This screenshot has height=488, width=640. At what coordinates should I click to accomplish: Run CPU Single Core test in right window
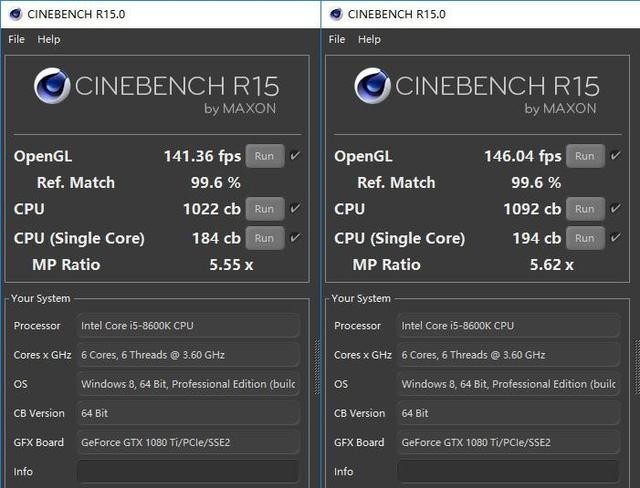point(585,238)
